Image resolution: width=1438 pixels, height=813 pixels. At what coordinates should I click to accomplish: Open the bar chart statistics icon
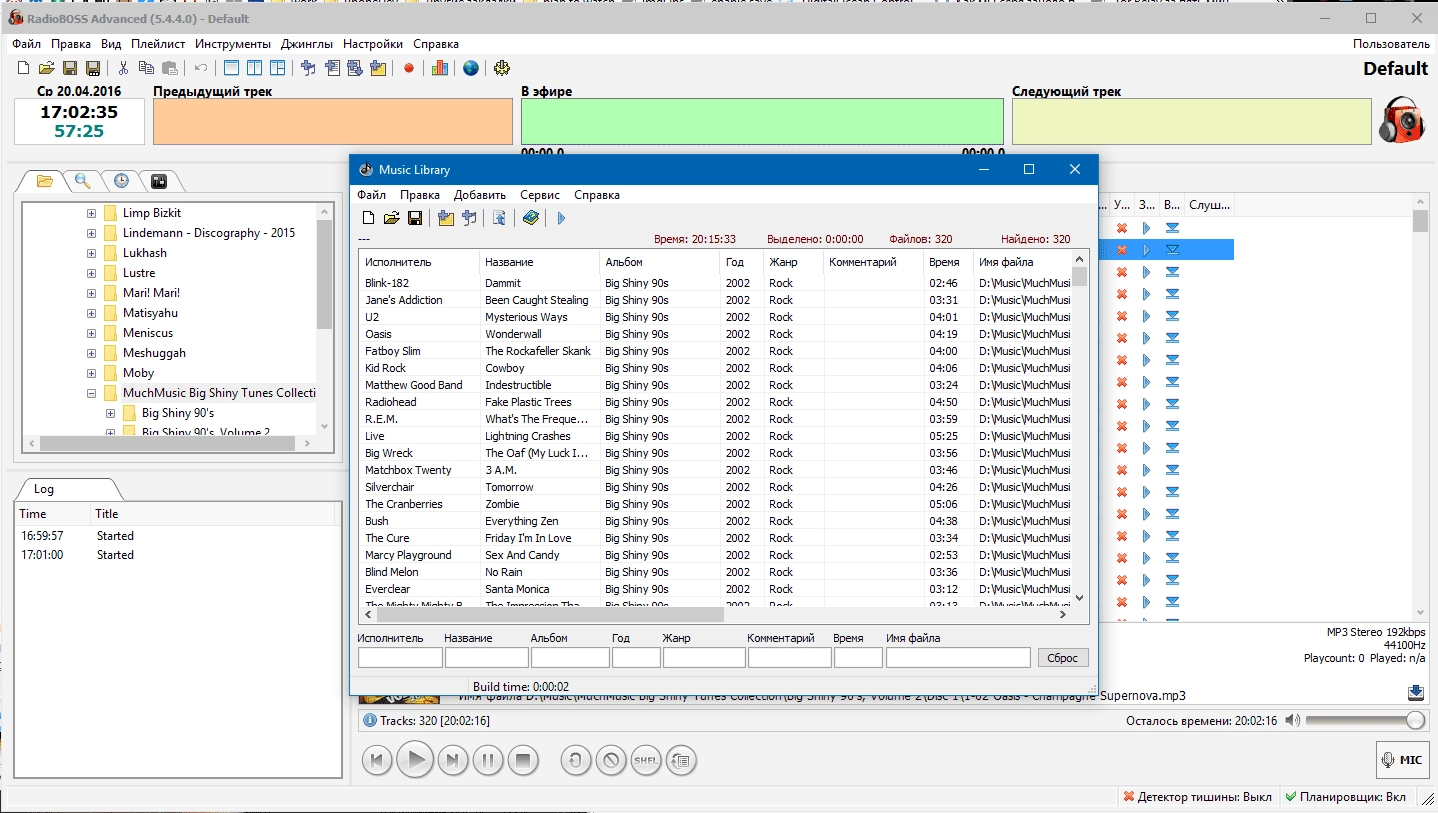pyautogui.click(x=440, y=68)
